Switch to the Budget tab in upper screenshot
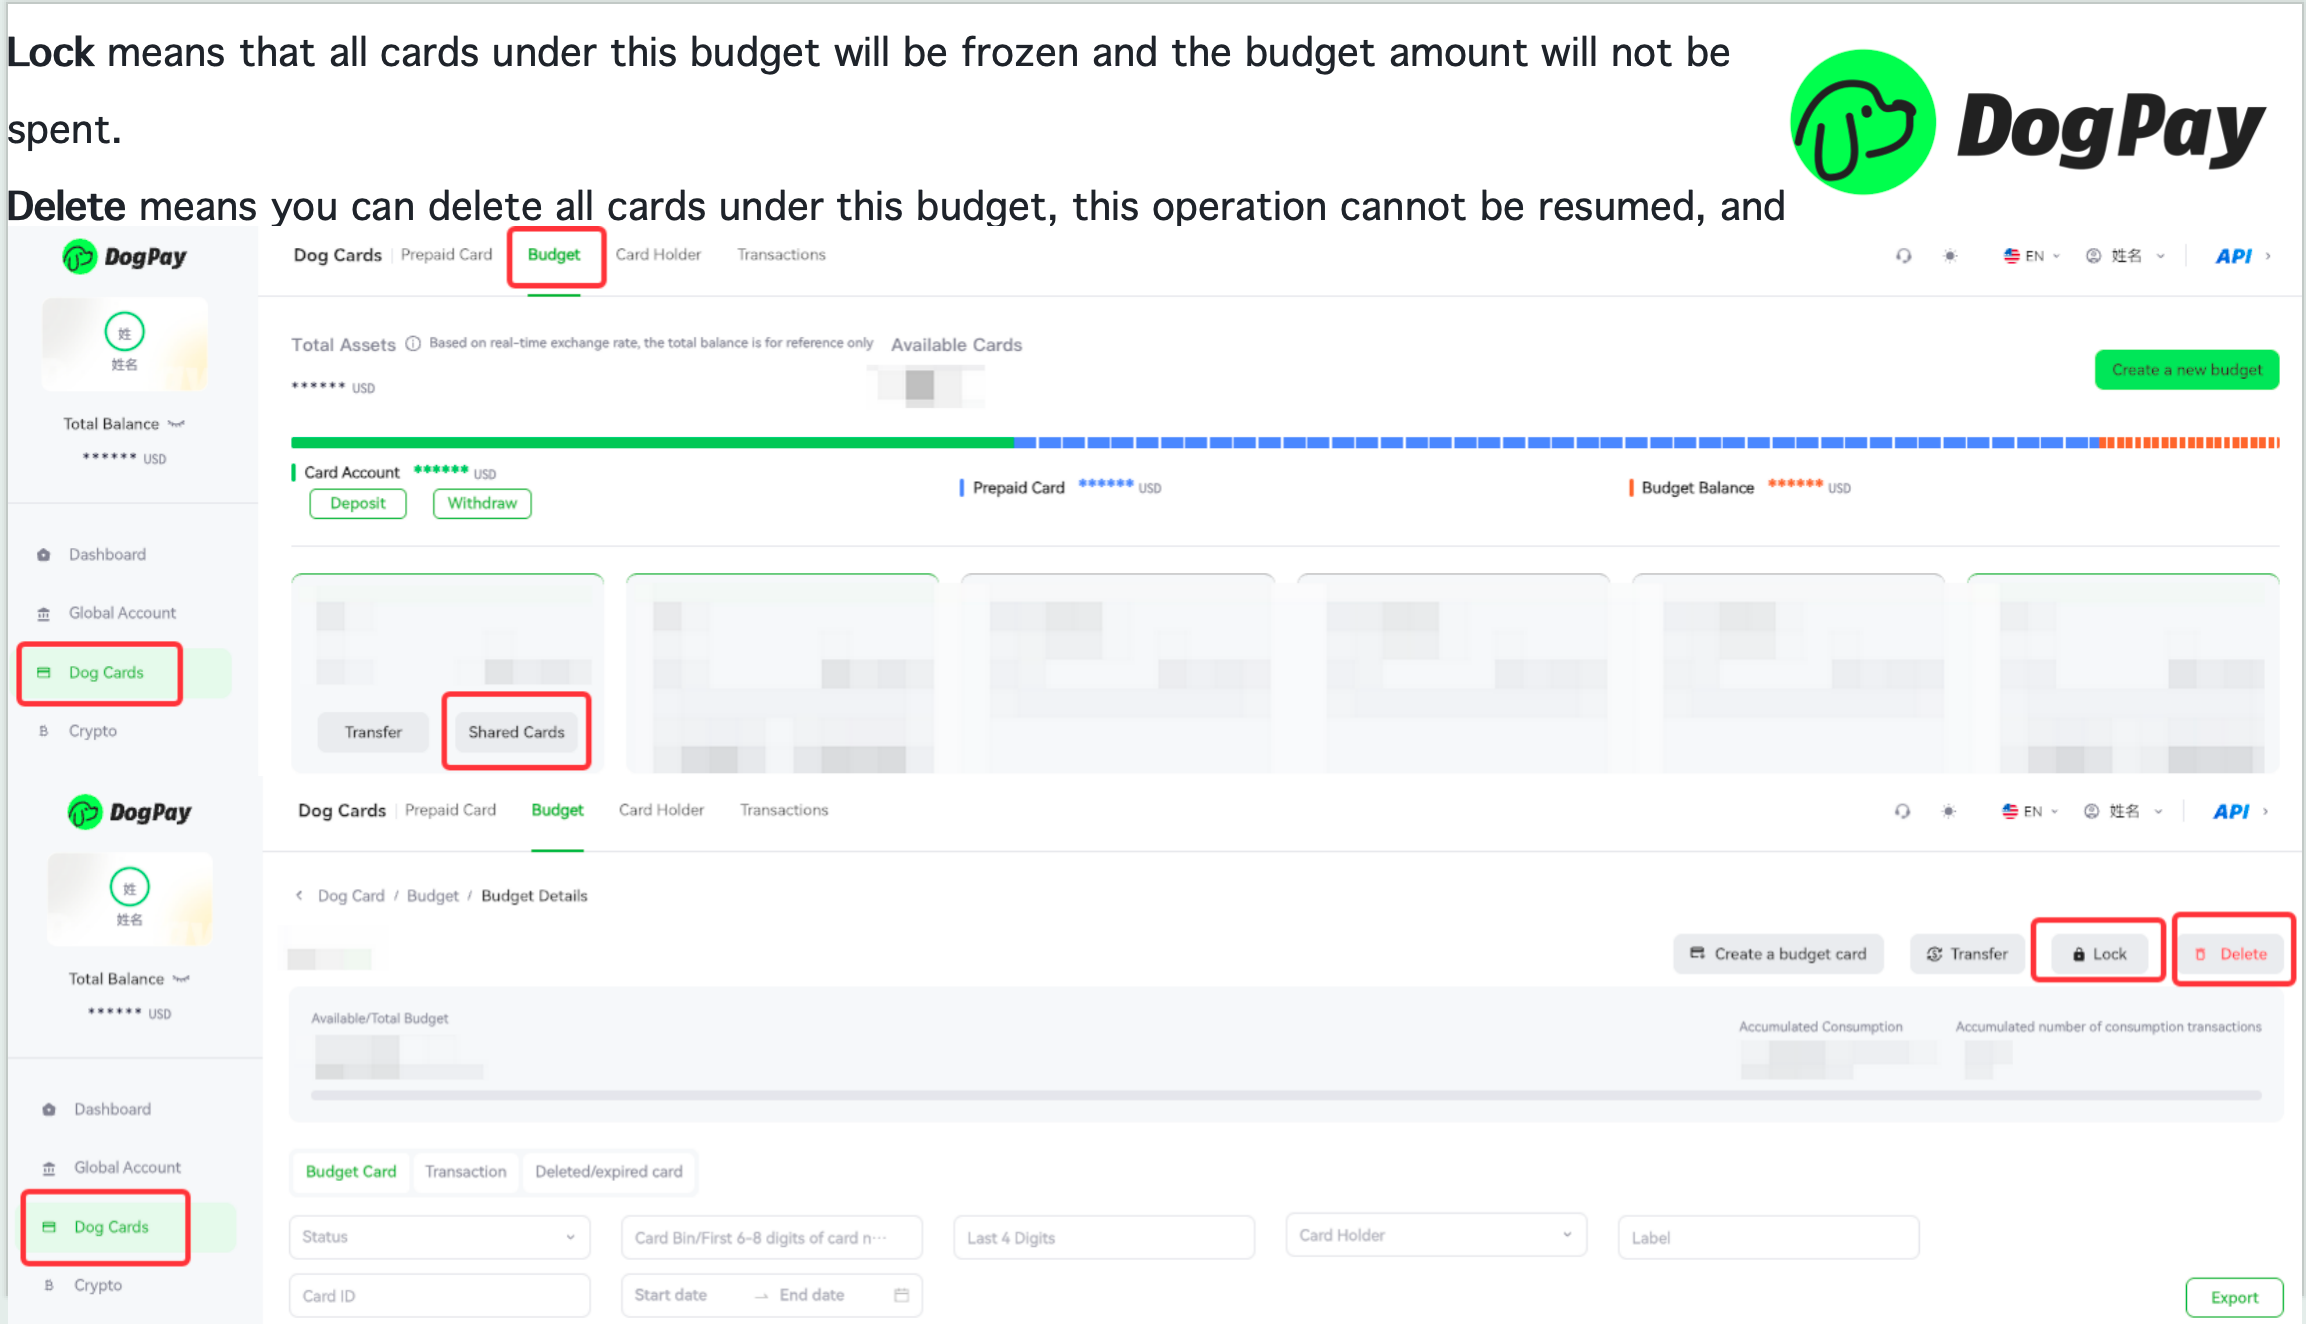 [554, 255]
